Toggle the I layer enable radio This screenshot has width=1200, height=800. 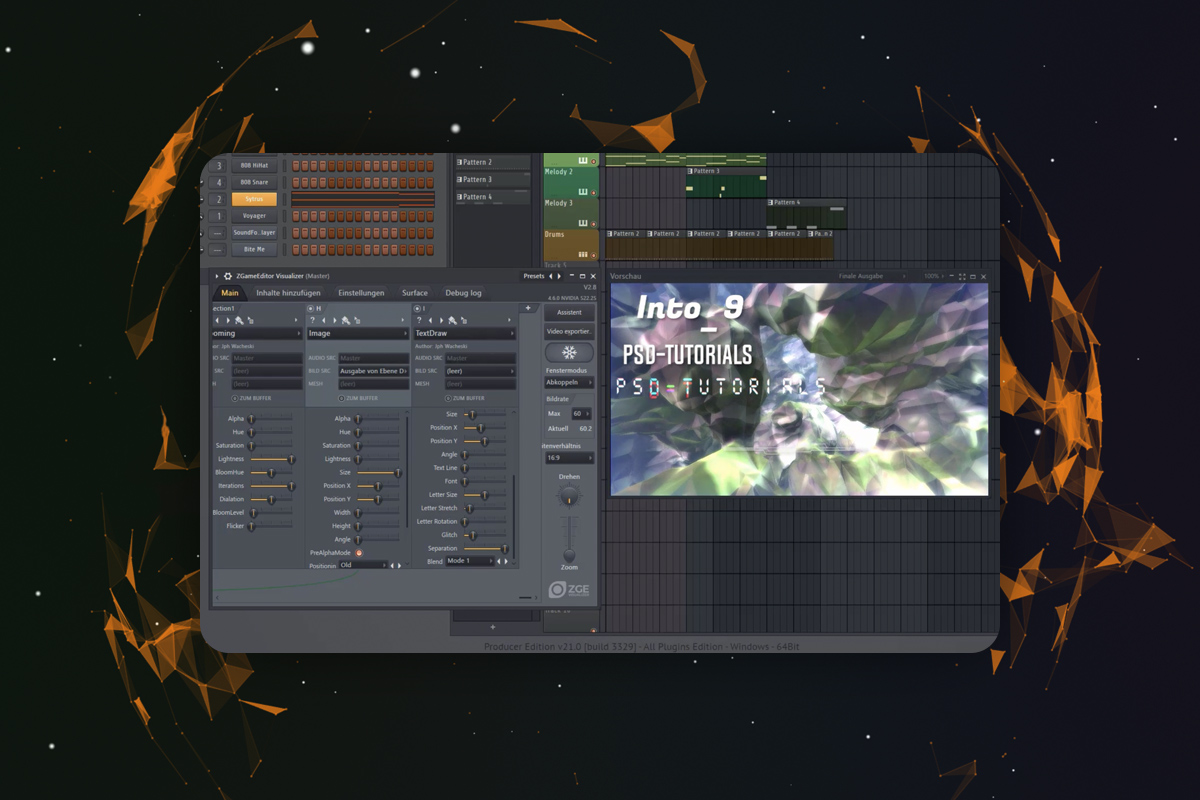[x=417, y=308]
